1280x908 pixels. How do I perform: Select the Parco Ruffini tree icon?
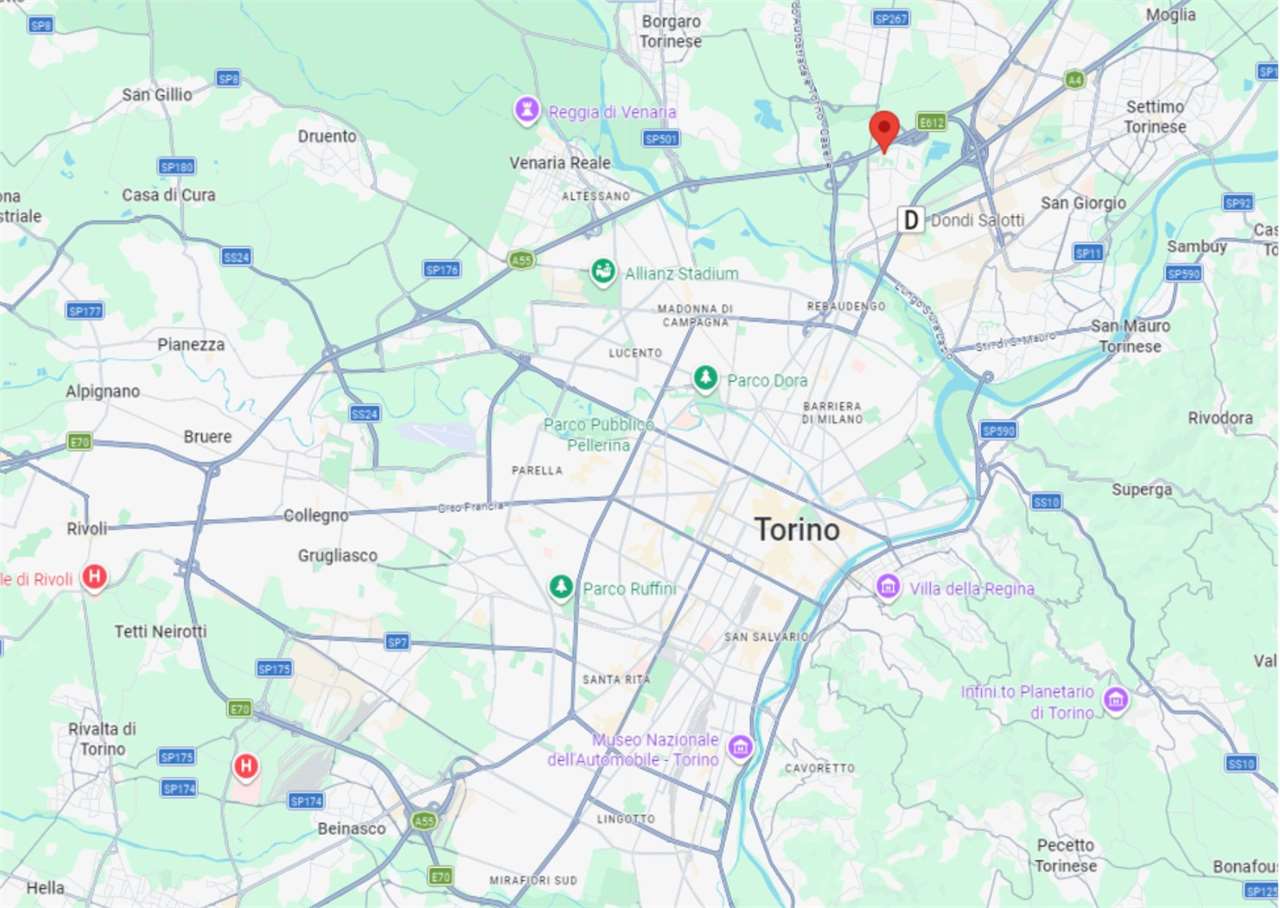click(562, 588)
